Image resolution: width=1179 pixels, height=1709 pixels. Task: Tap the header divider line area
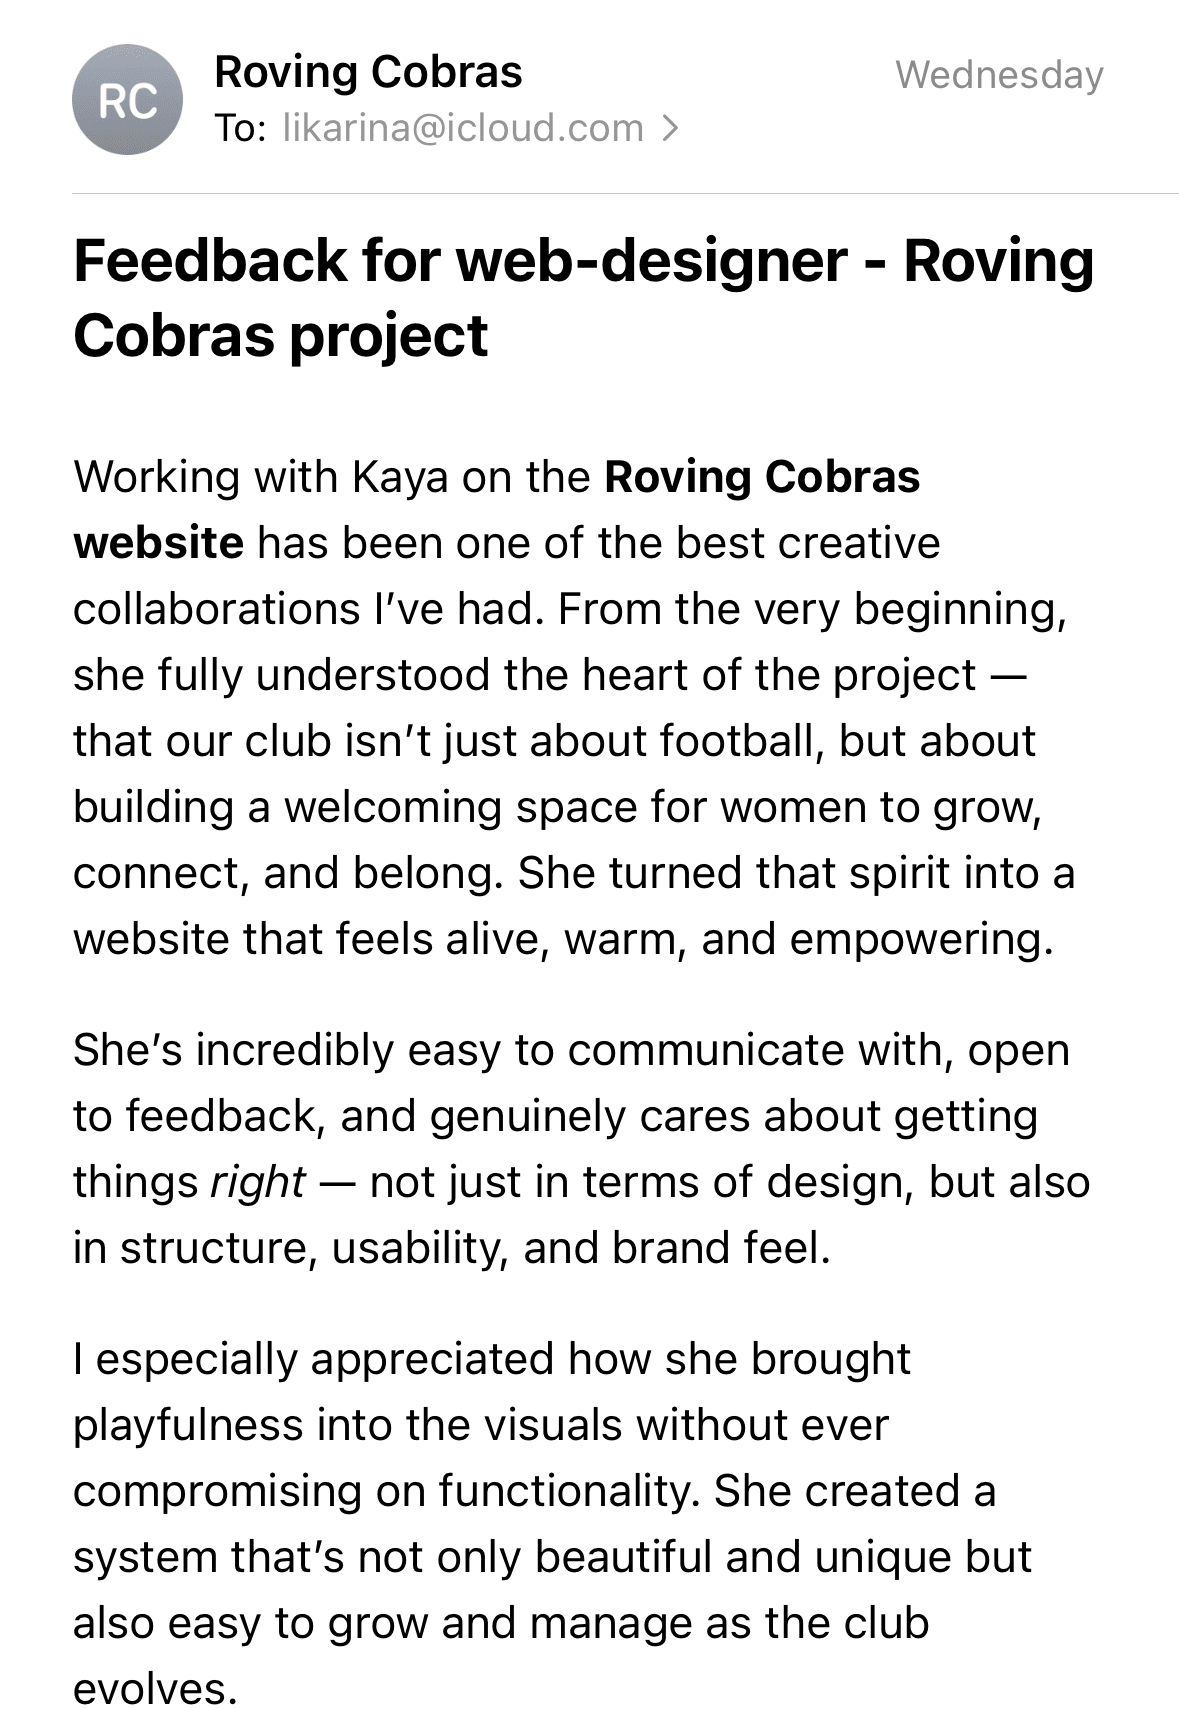625,193
